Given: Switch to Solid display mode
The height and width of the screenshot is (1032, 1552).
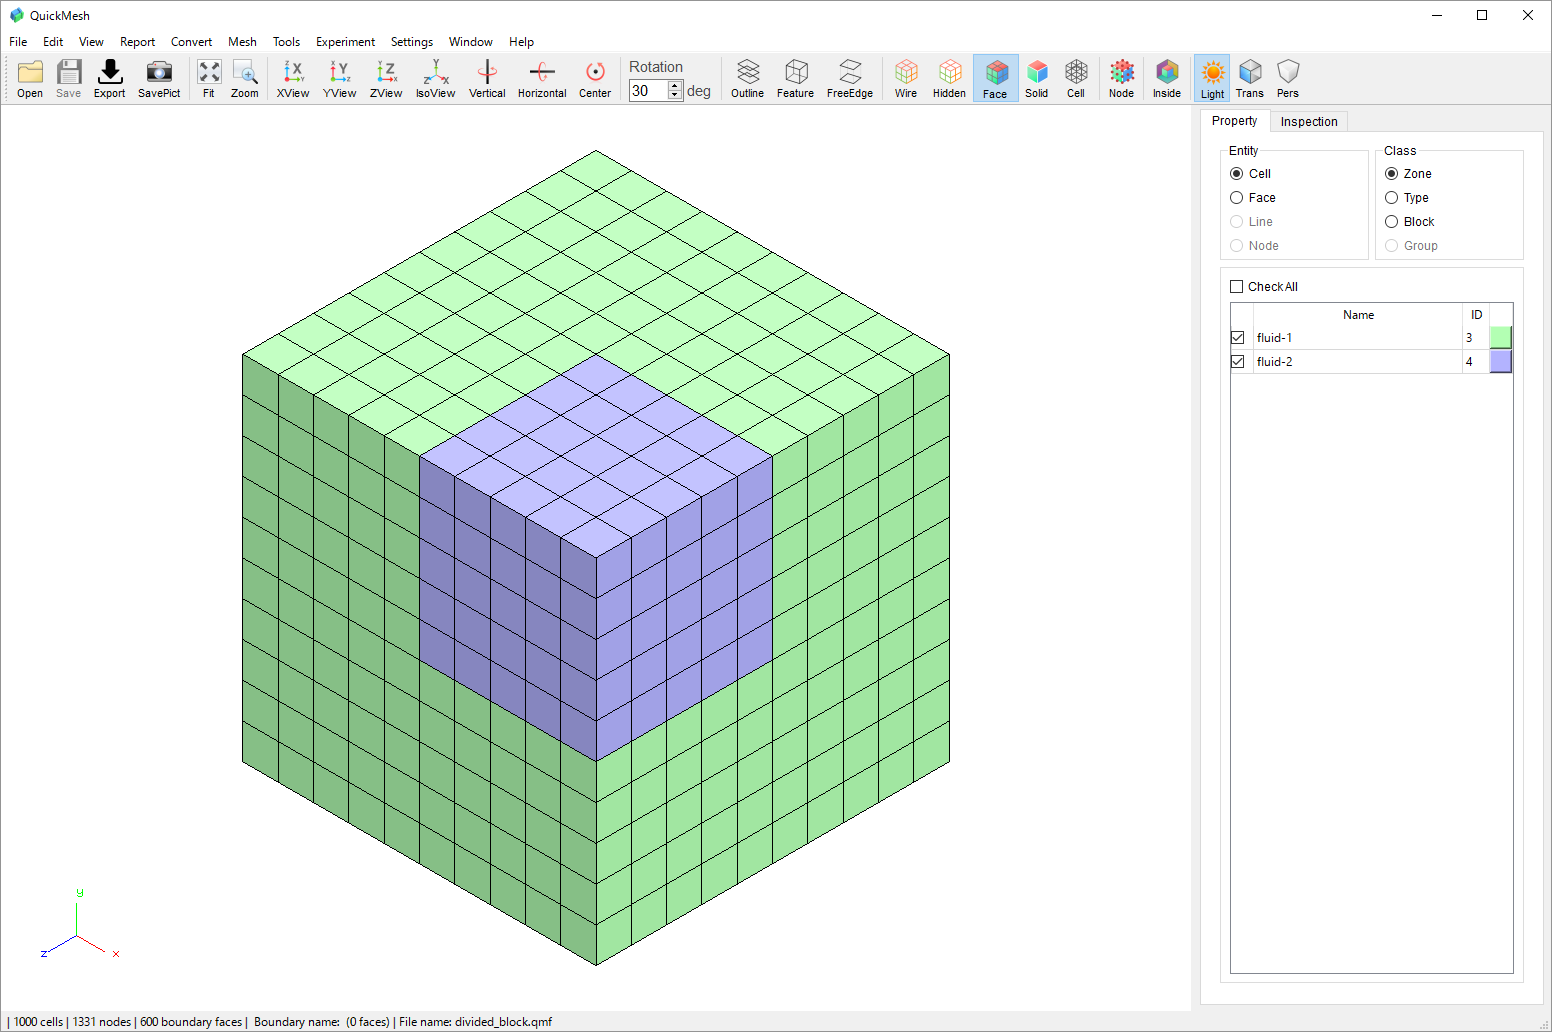Looking at the screenshot, I should coord(1037,78).
